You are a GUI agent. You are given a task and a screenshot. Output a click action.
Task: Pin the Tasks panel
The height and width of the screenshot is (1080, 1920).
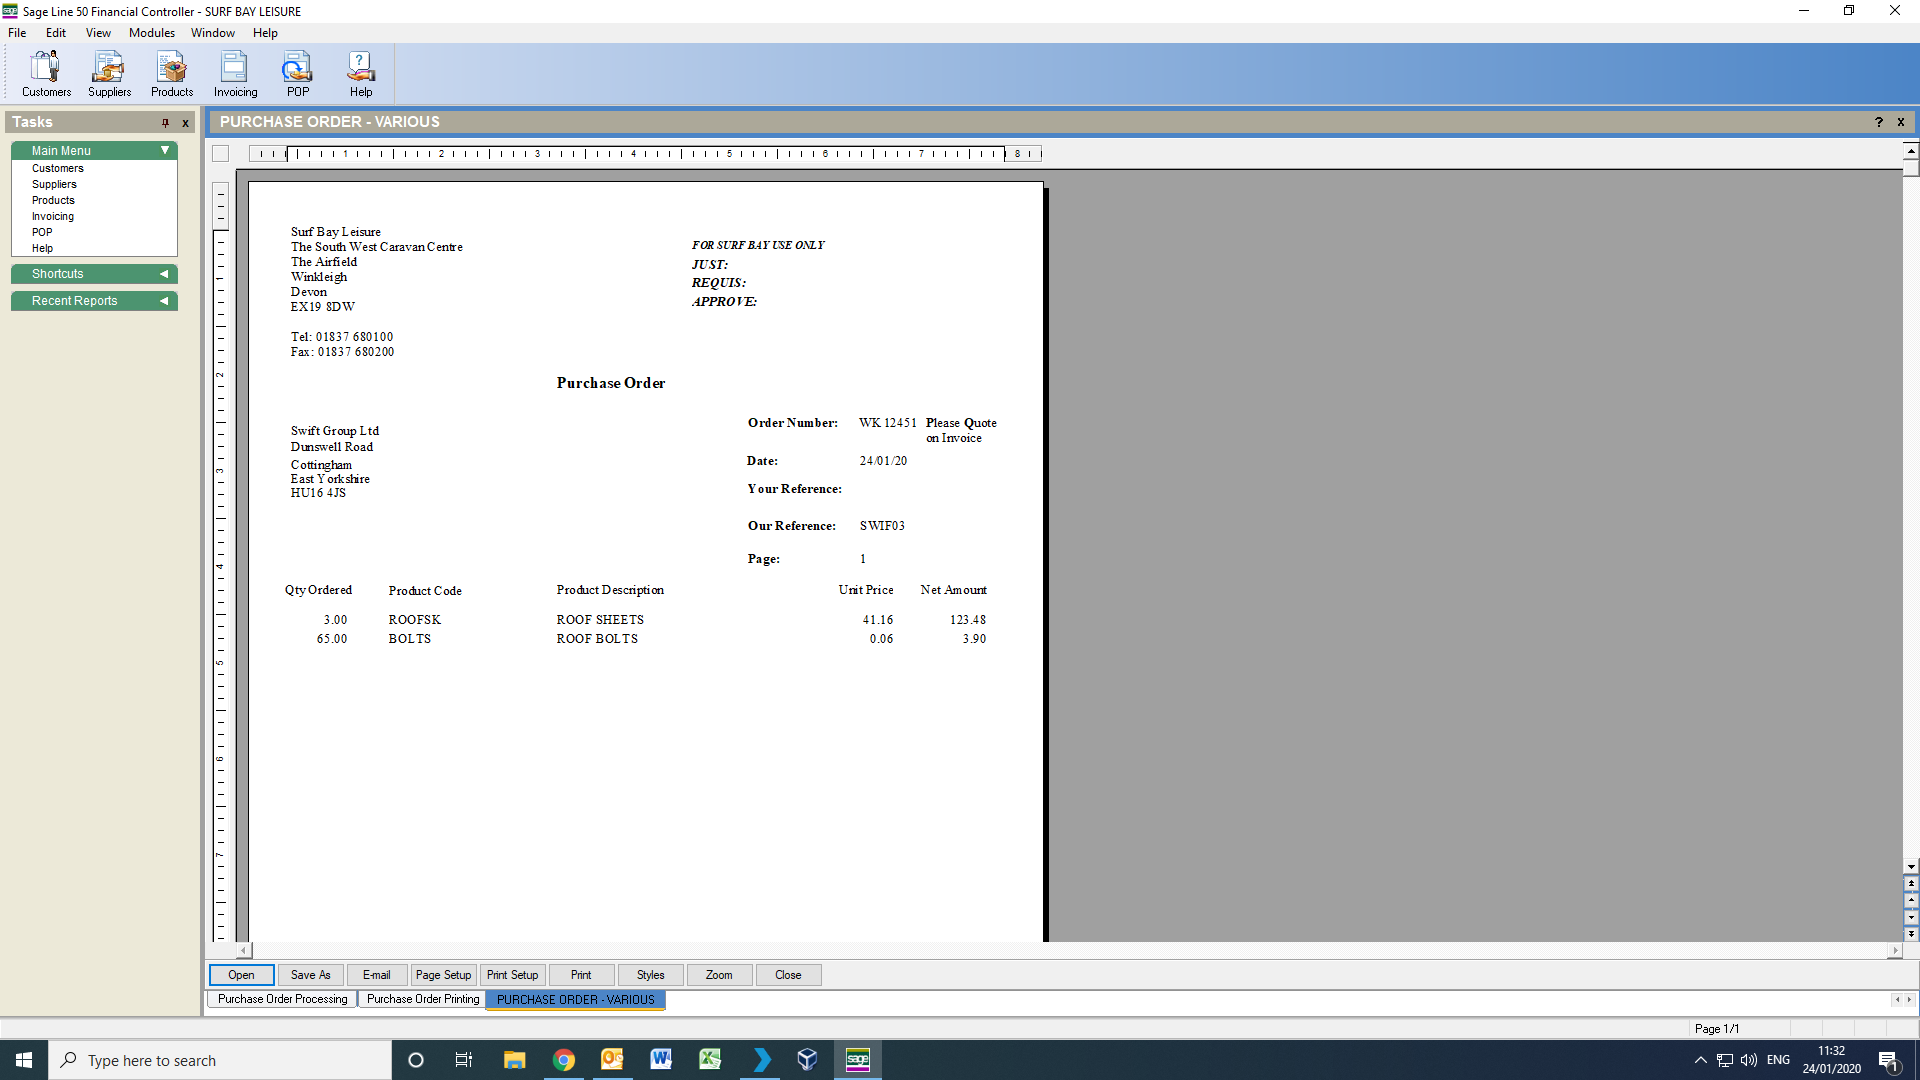point(165,123)
